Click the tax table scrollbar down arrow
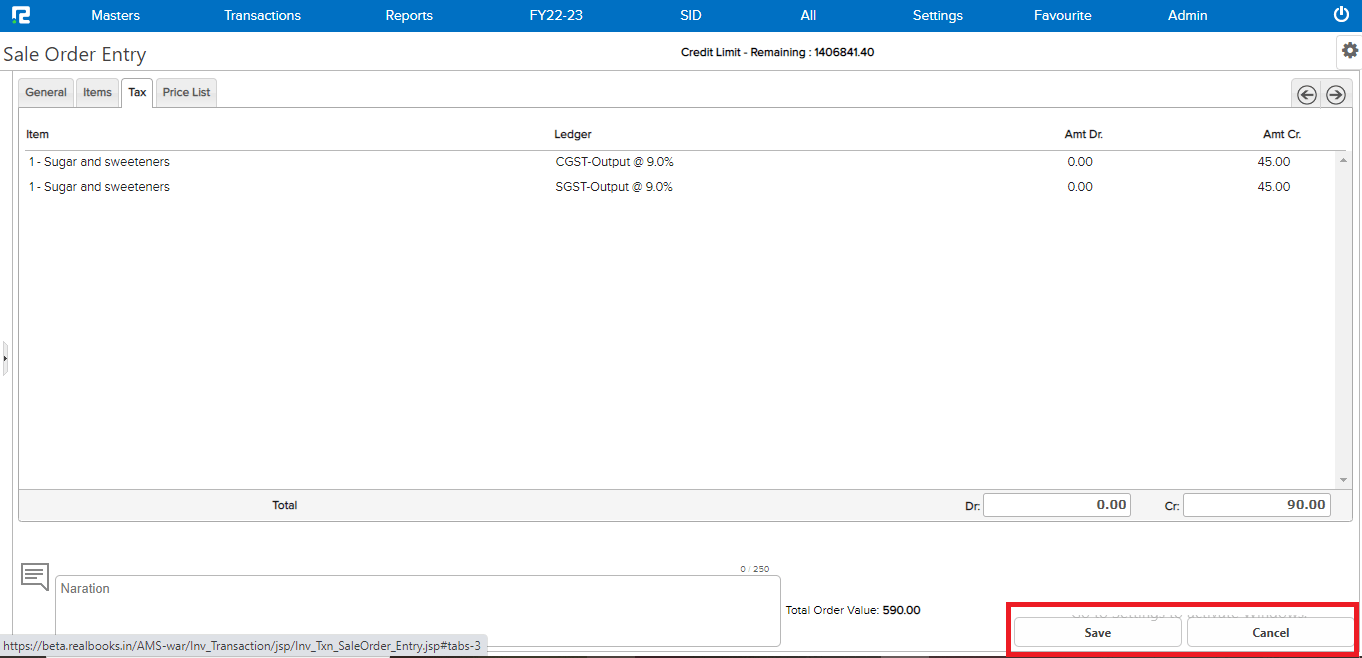1362x658 pixels. [x=1343, y=481]
